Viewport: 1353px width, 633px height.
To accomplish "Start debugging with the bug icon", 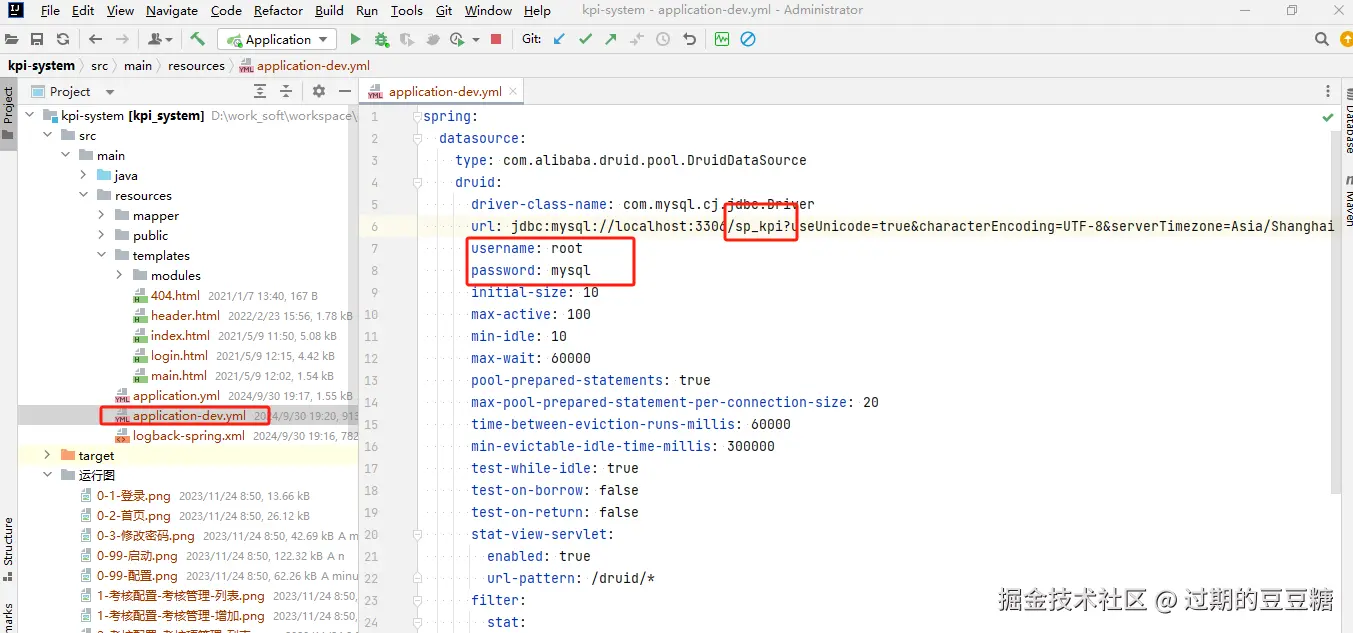I will (x=381, y=39).
